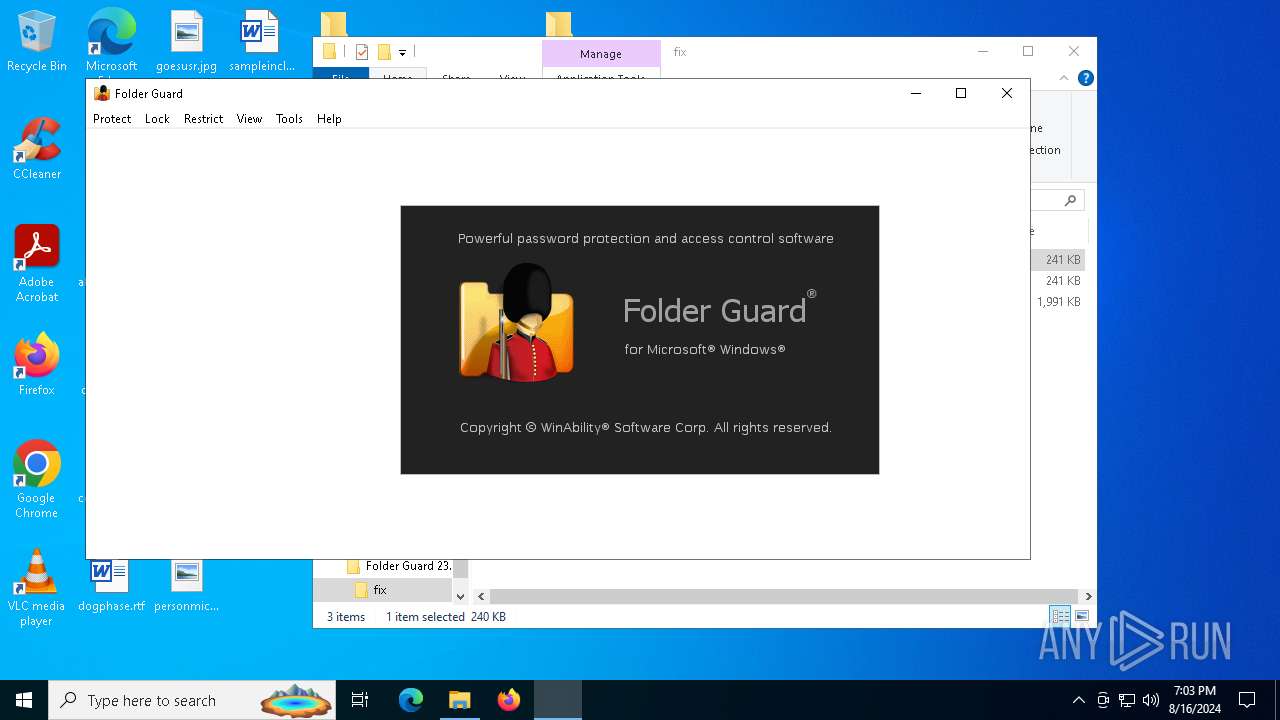Switch Explorer to details view icon
The height and width of the screenshot is (720, 1280).
1060,616
